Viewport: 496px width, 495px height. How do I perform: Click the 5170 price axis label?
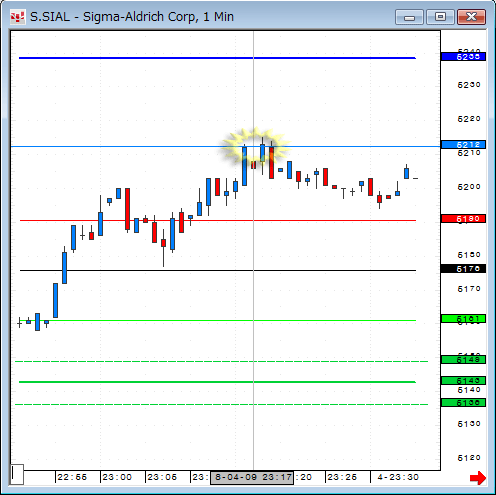(469, 289)
